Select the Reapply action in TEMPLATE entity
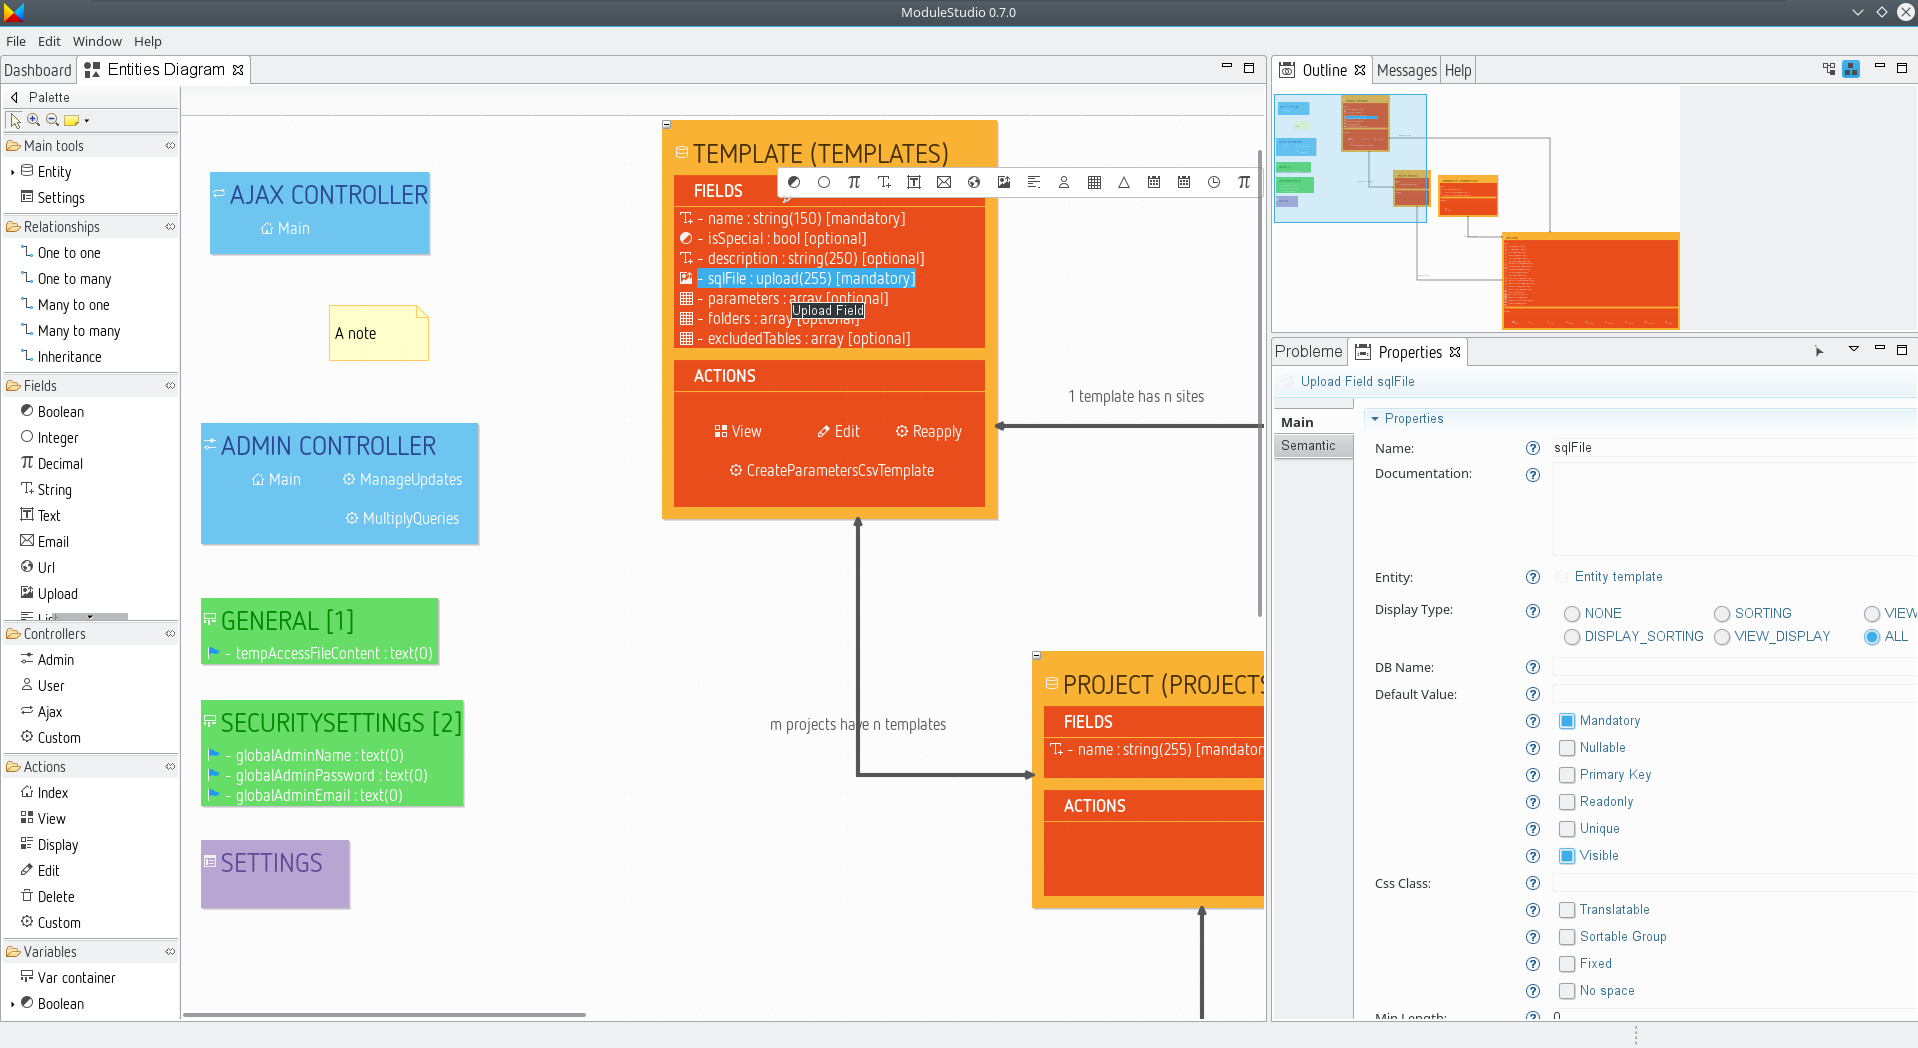1918x1048 pixels. coord(929,432)
